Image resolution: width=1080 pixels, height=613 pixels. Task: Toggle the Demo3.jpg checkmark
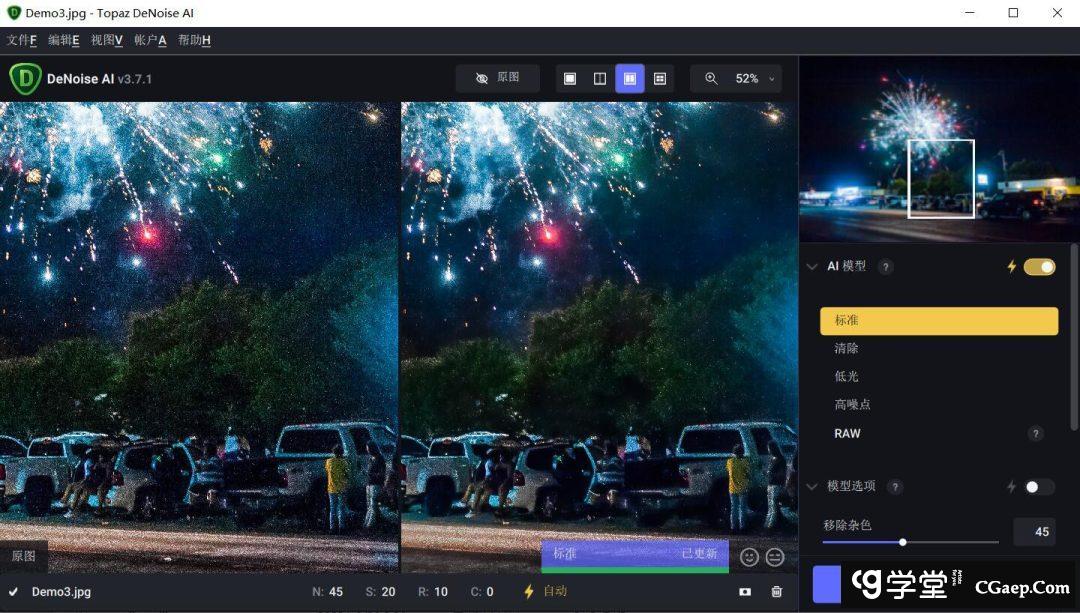point(14,592)
